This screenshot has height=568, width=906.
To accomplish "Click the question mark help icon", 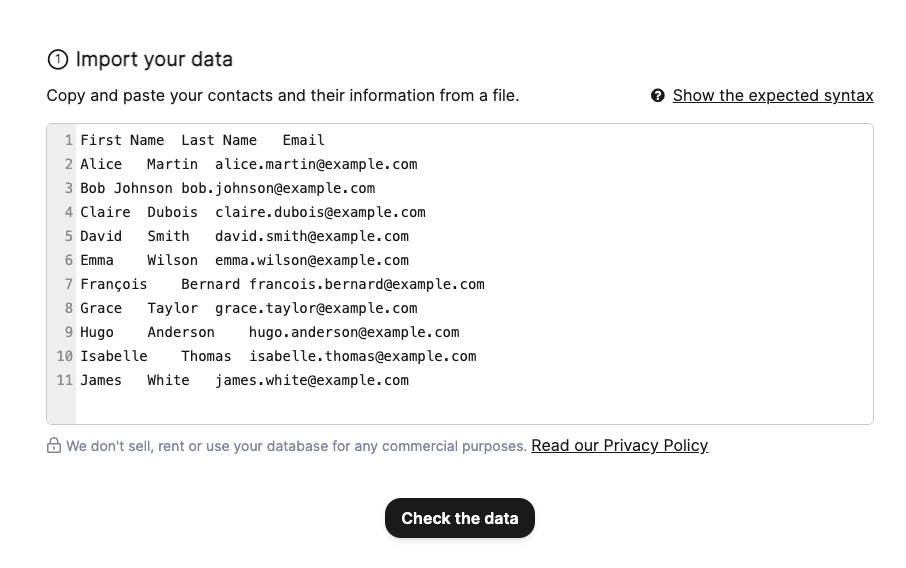I will 658,96.
